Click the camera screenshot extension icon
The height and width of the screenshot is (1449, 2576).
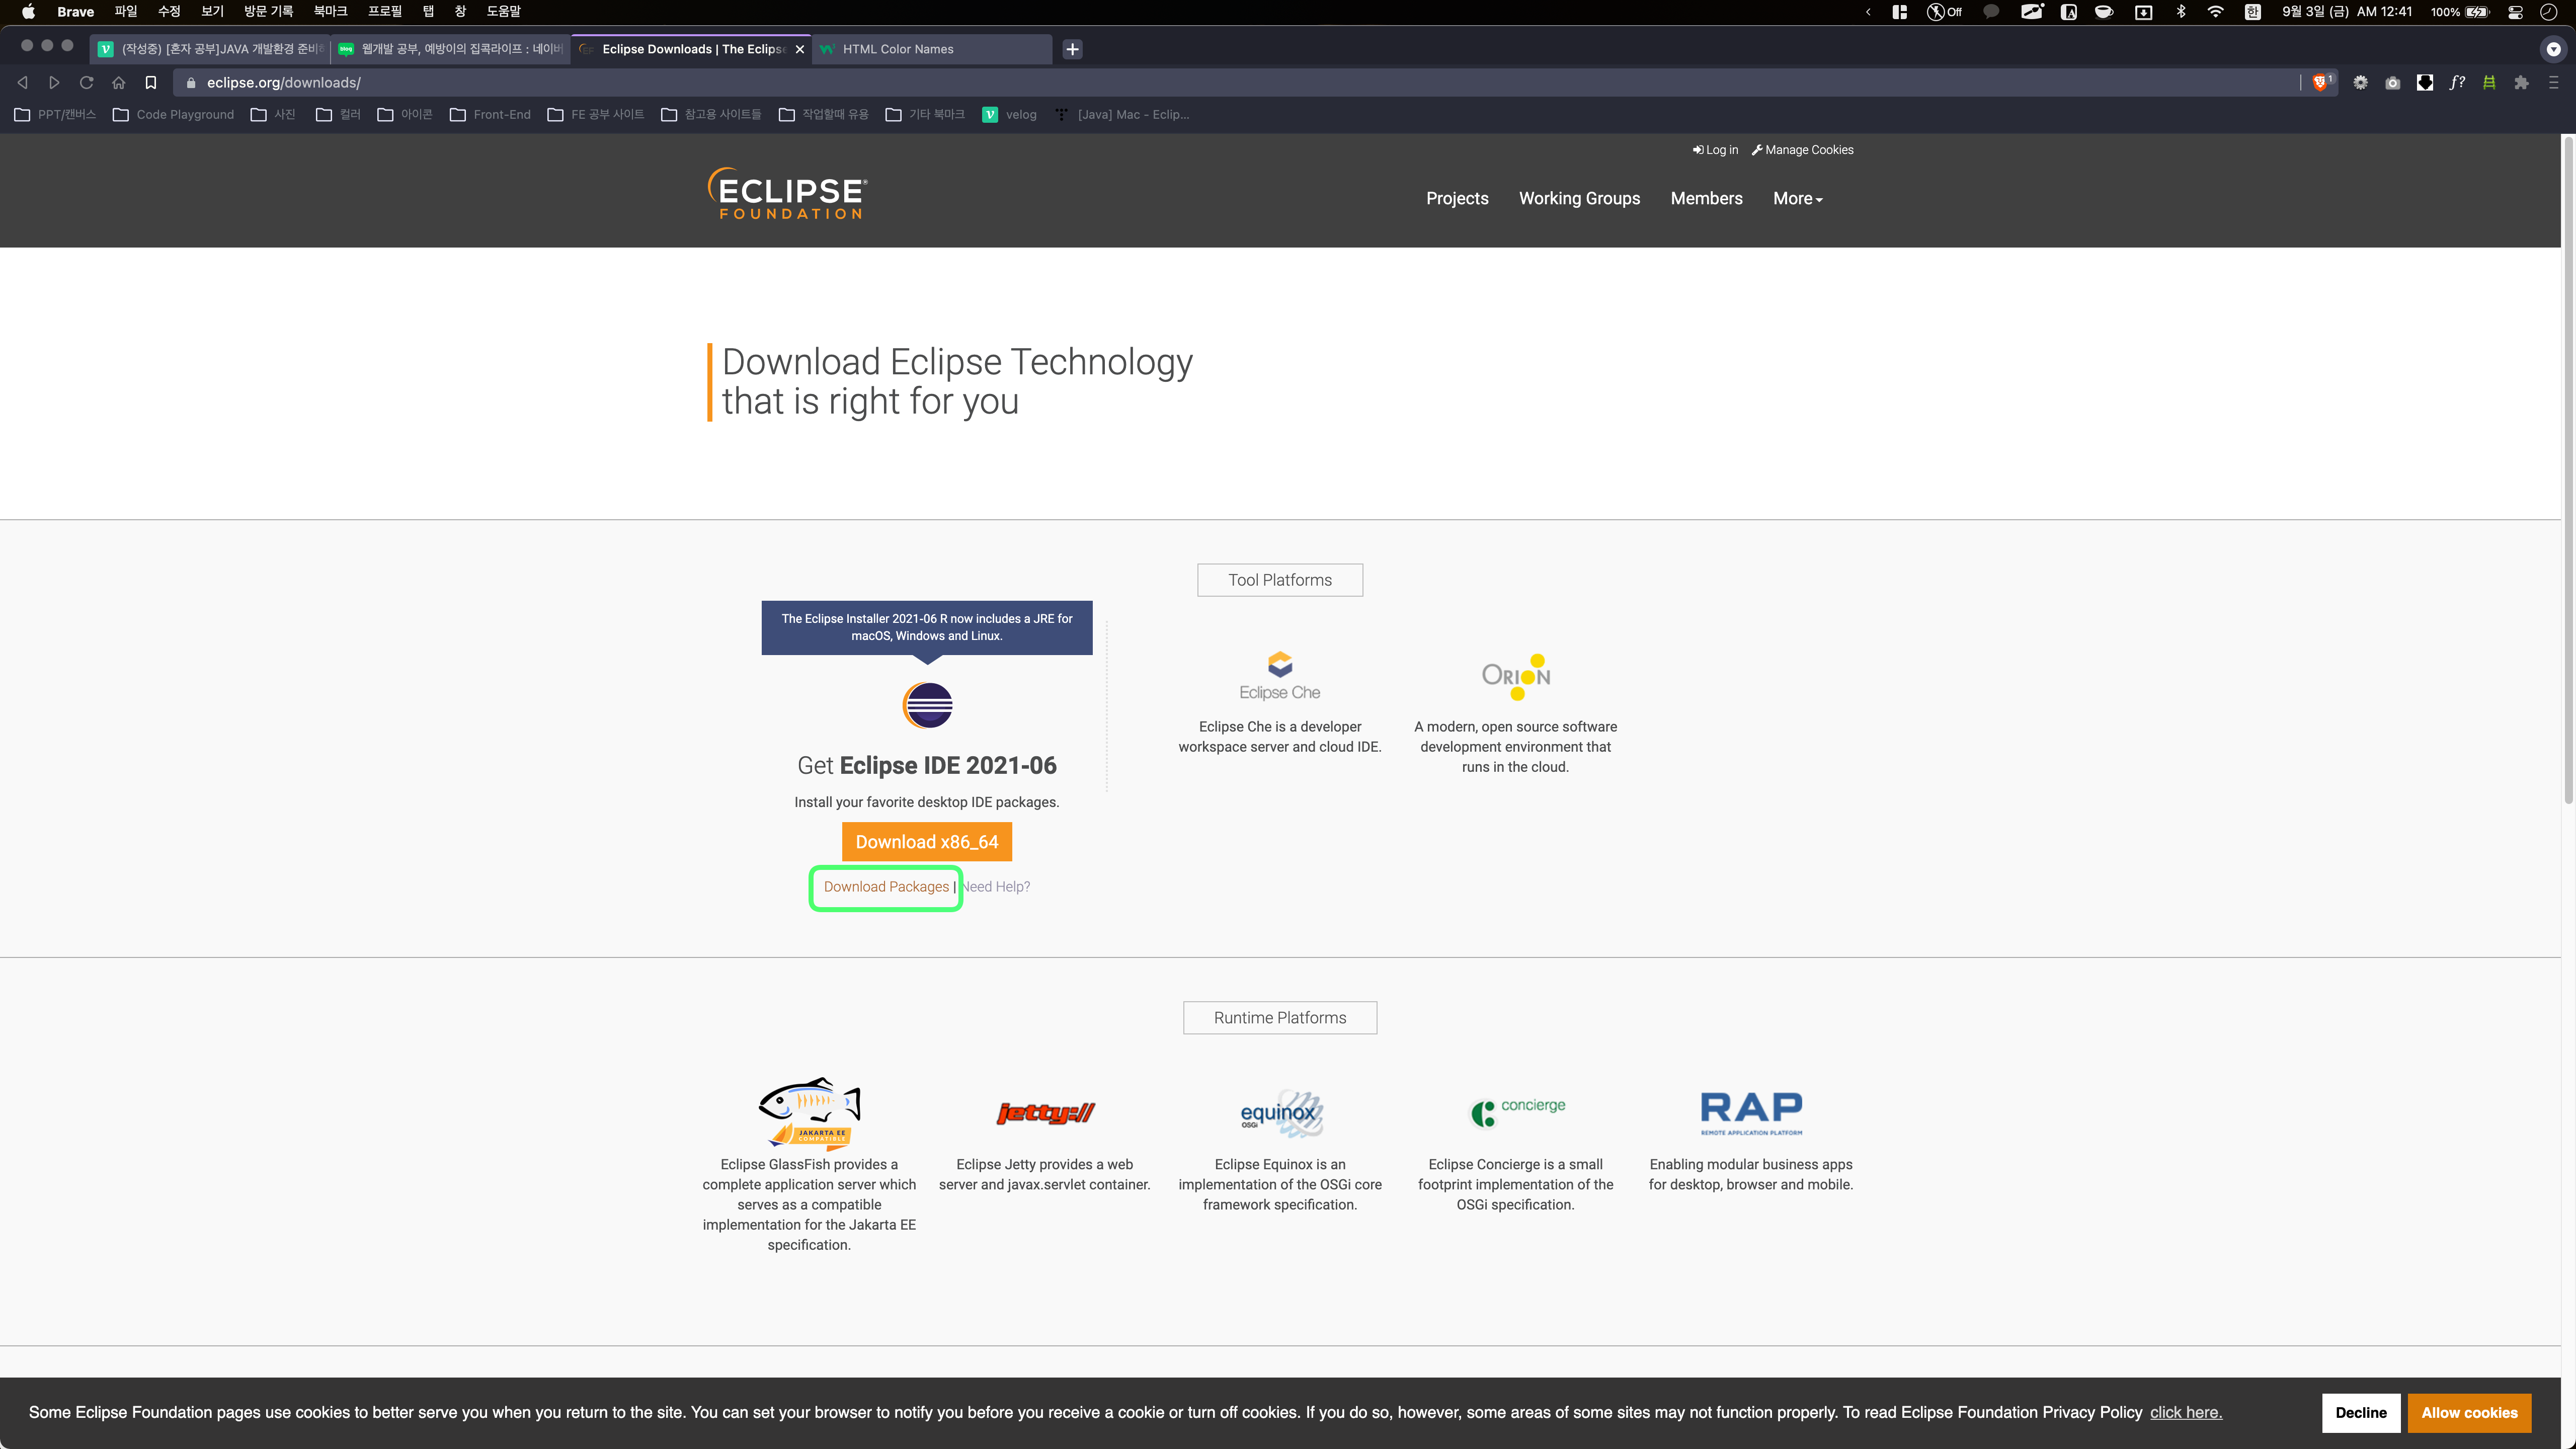(x=2392, y=83)
